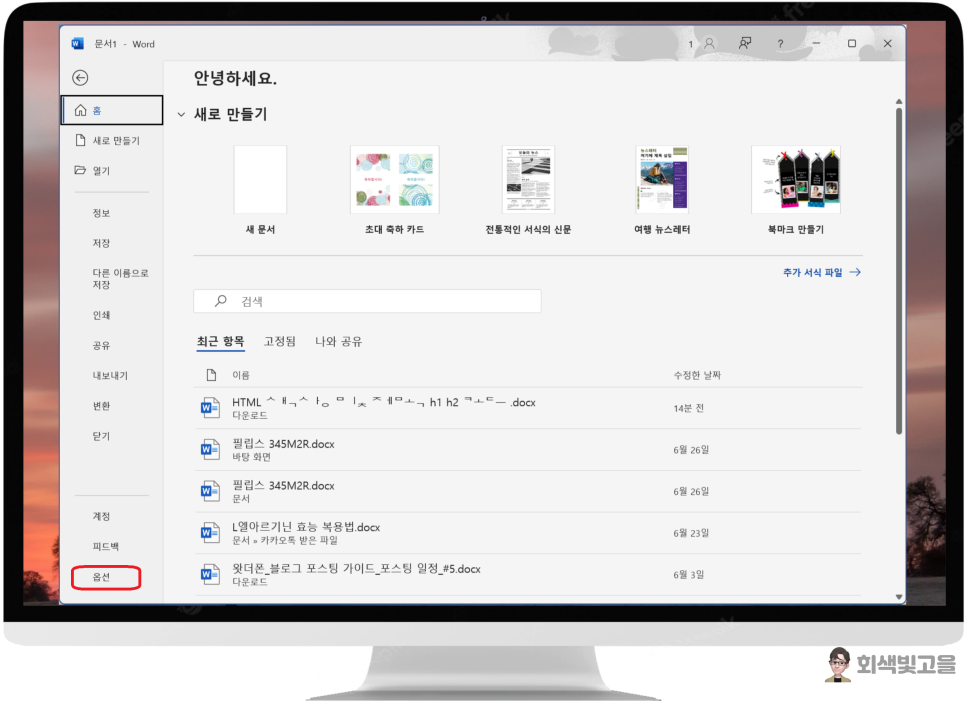Open Word 옵션 settings
Screen dimensions: 966x701
[x=106, y=577]
